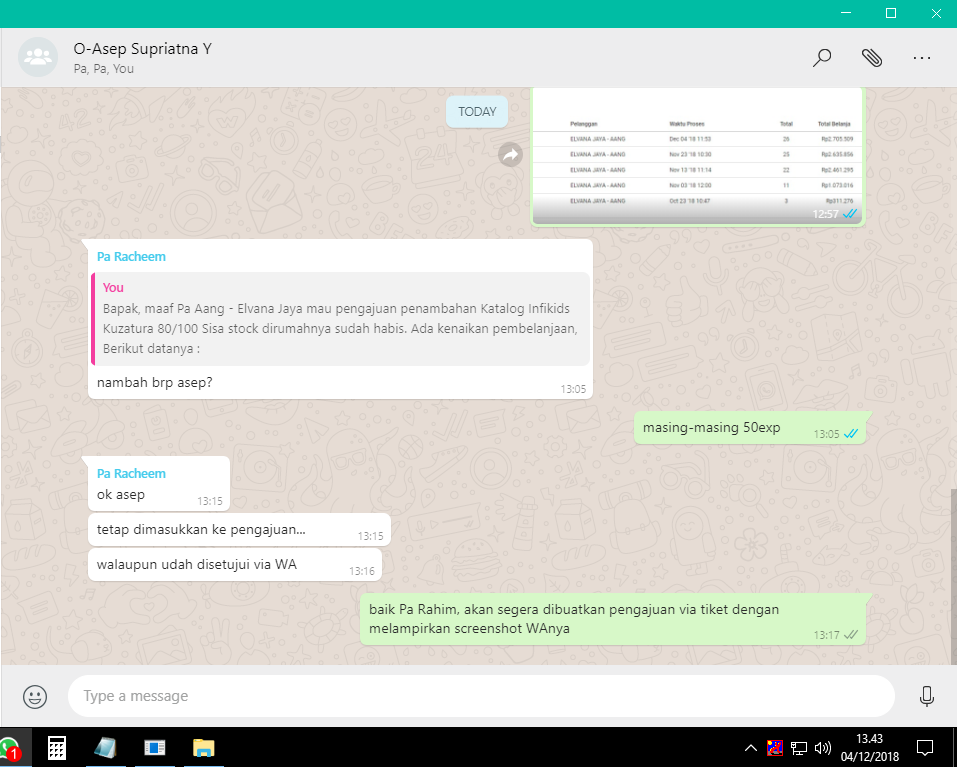This screenshot has width=957, height=767.
Task: Click the group avatar icon
Action: pyautogui.click(x=38, y=57)
